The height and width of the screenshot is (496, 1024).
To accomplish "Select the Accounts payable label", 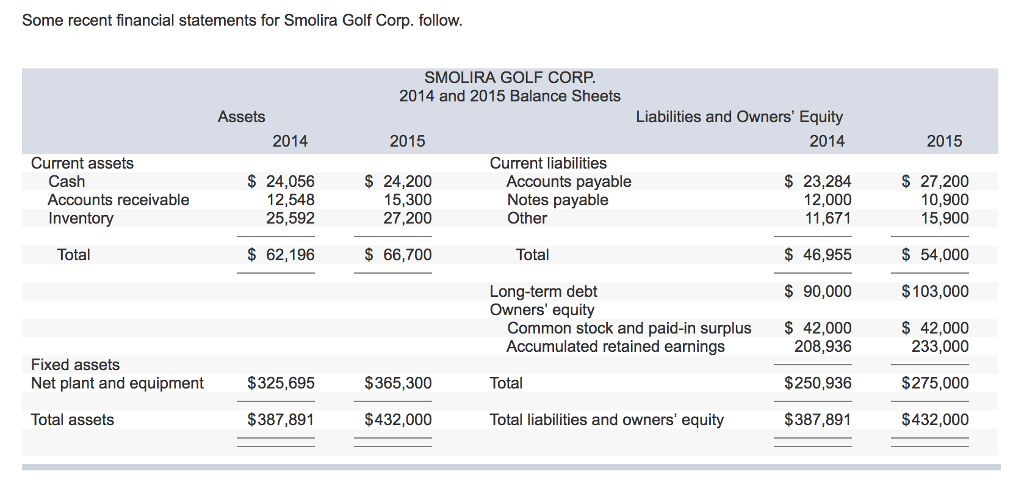I will (x=569, y=181).
